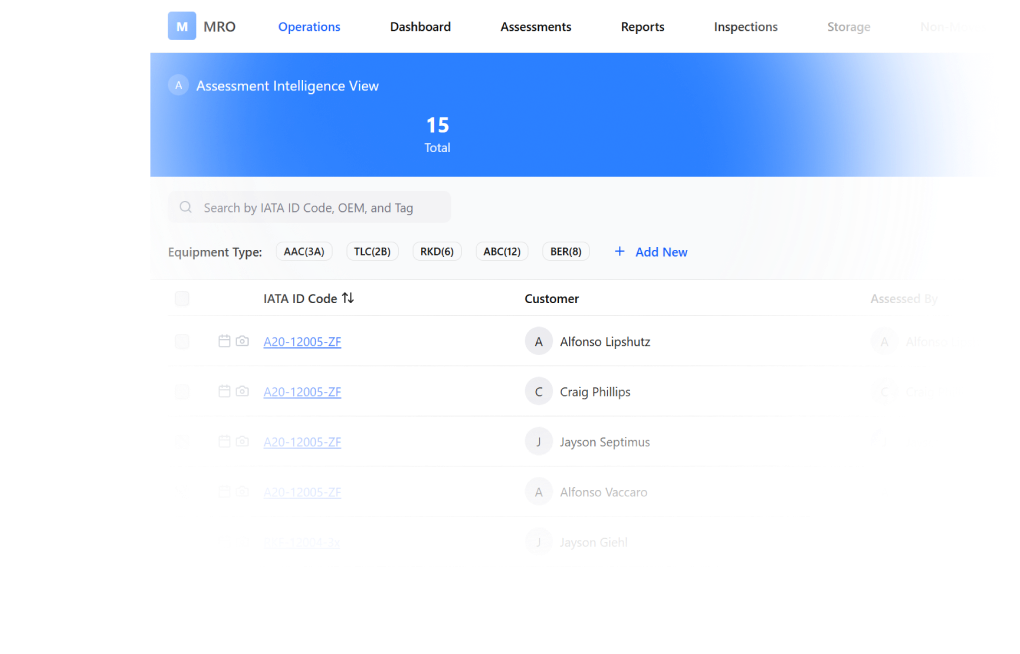Open the Inspections menu item
Image resolution: width=1020 pixels, height=654 pixels.
[745, 27]
